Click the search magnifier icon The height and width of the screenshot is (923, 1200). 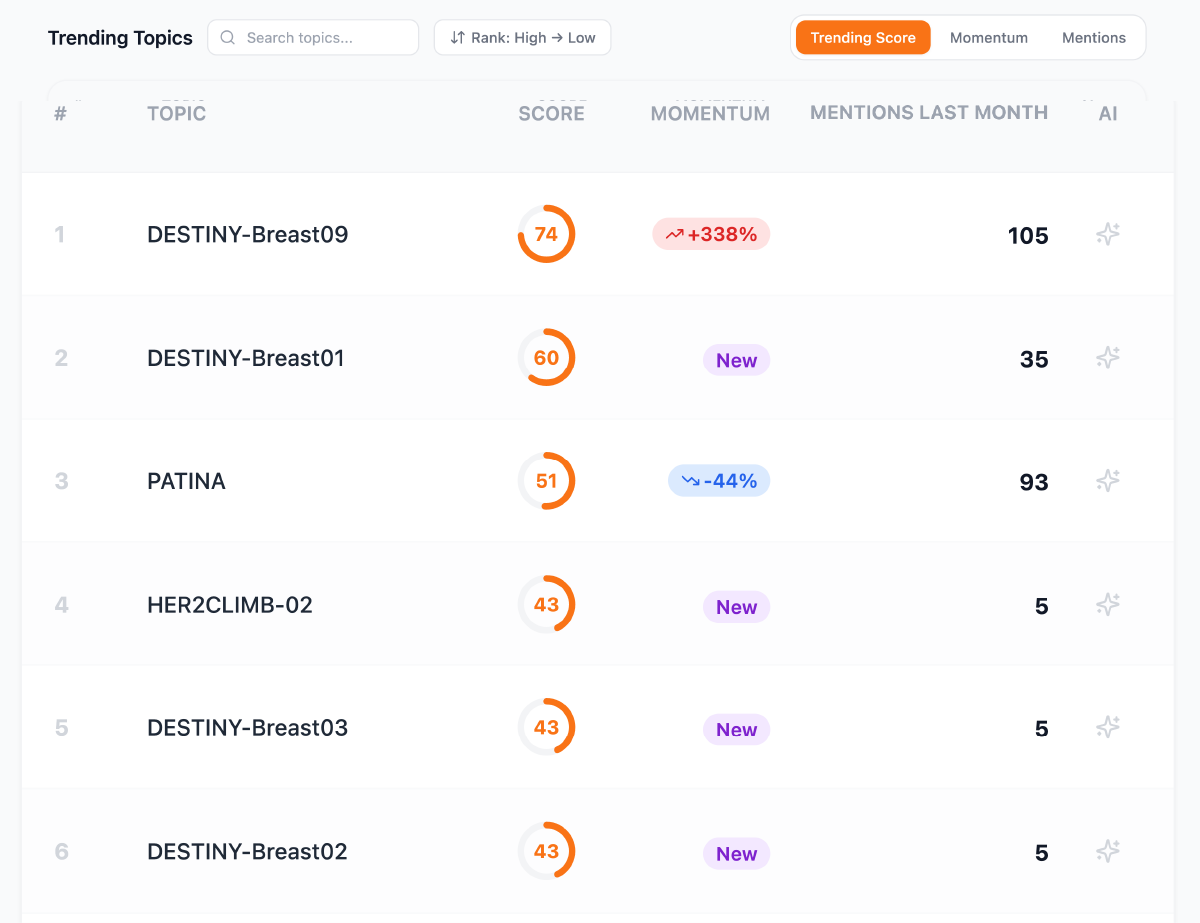[228, 38]
